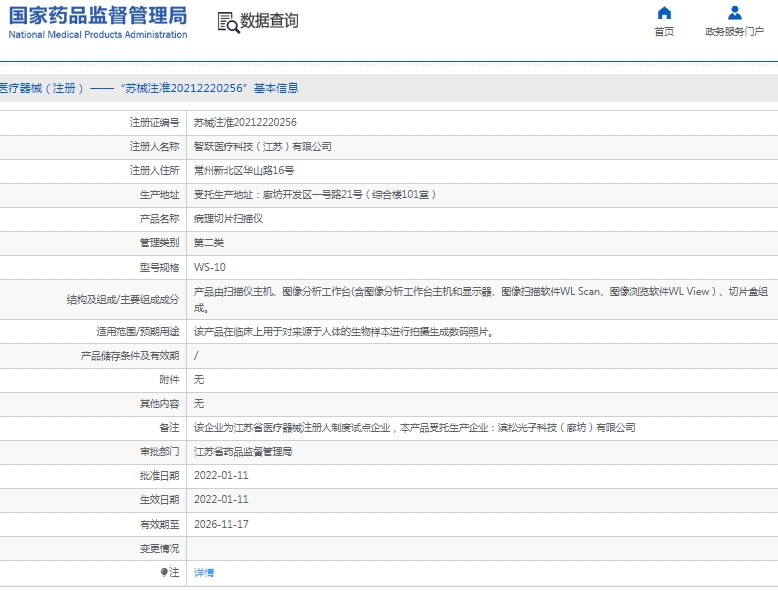This screenshot has width=778, height=591.
Task: Click address 常州新北区华山路16号
Action: tap(244, 171)
